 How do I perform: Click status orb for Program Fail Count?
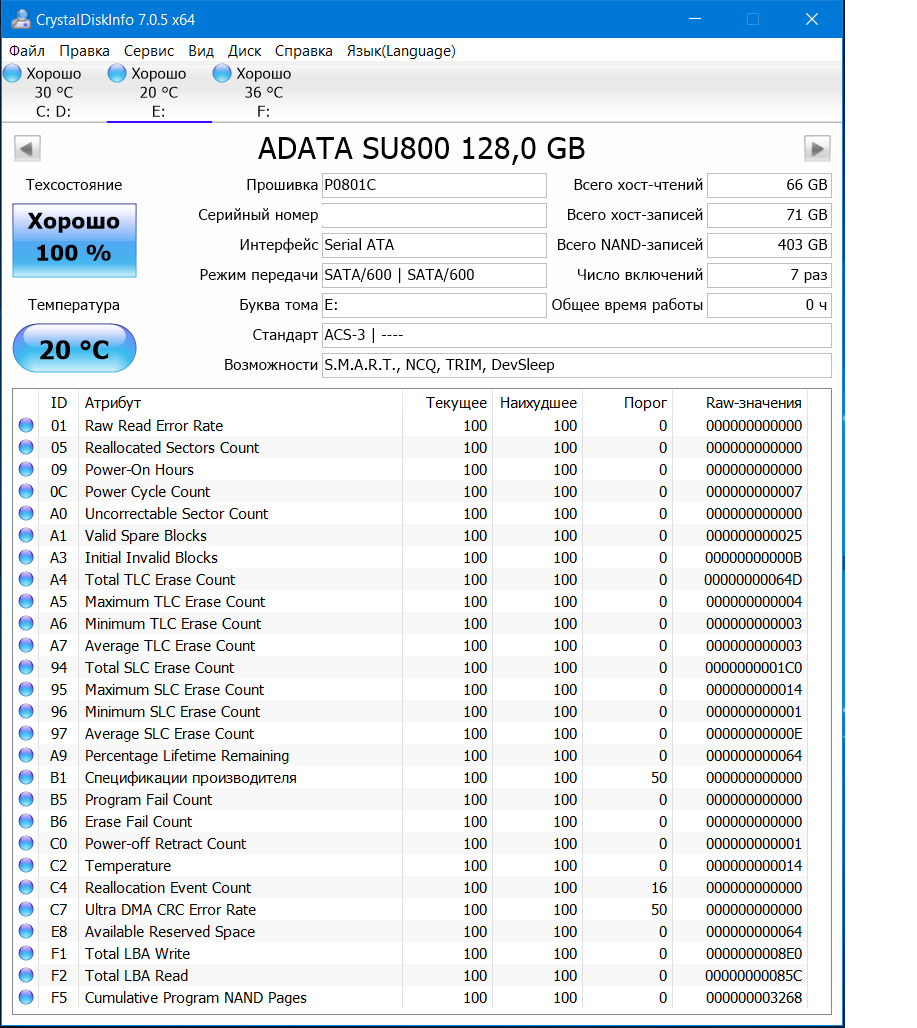pos(26,799)
